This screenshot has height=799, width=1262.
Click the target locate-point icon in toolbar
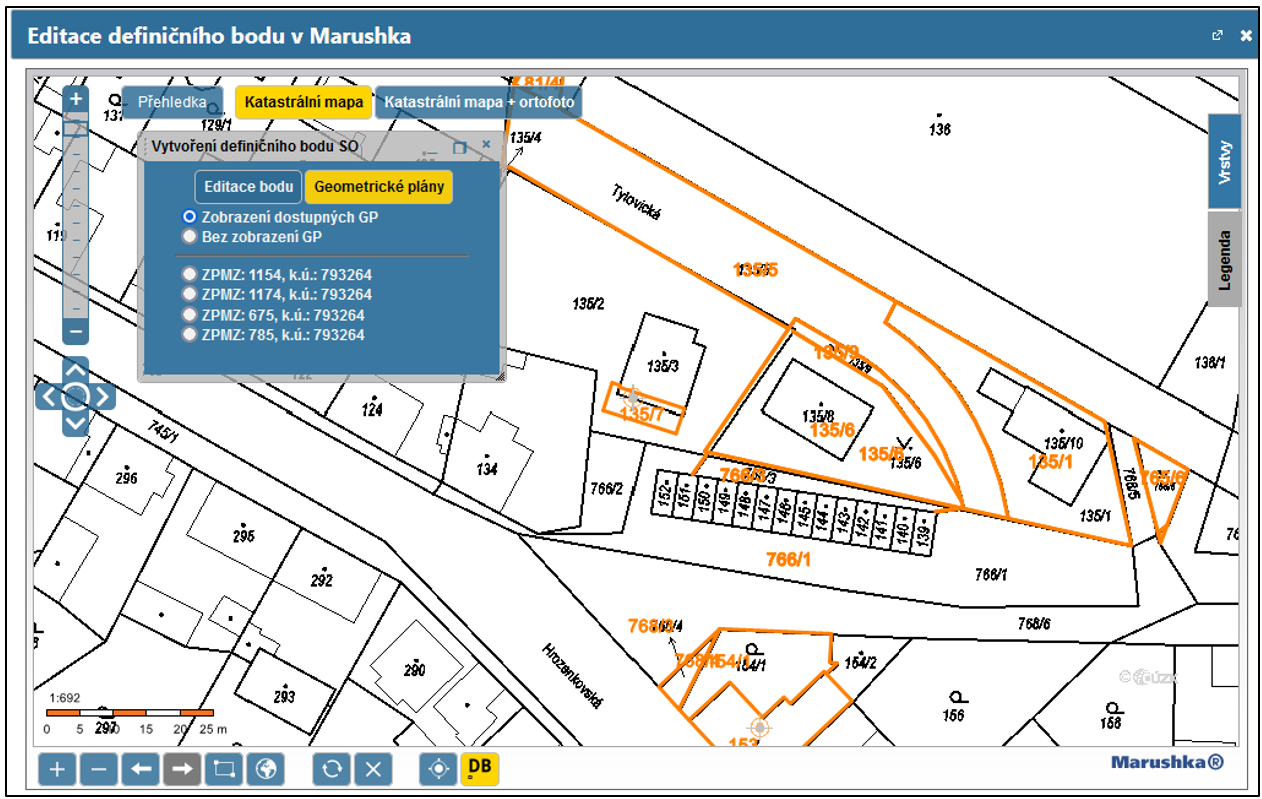pyautogui.click(x=438, y=769)
